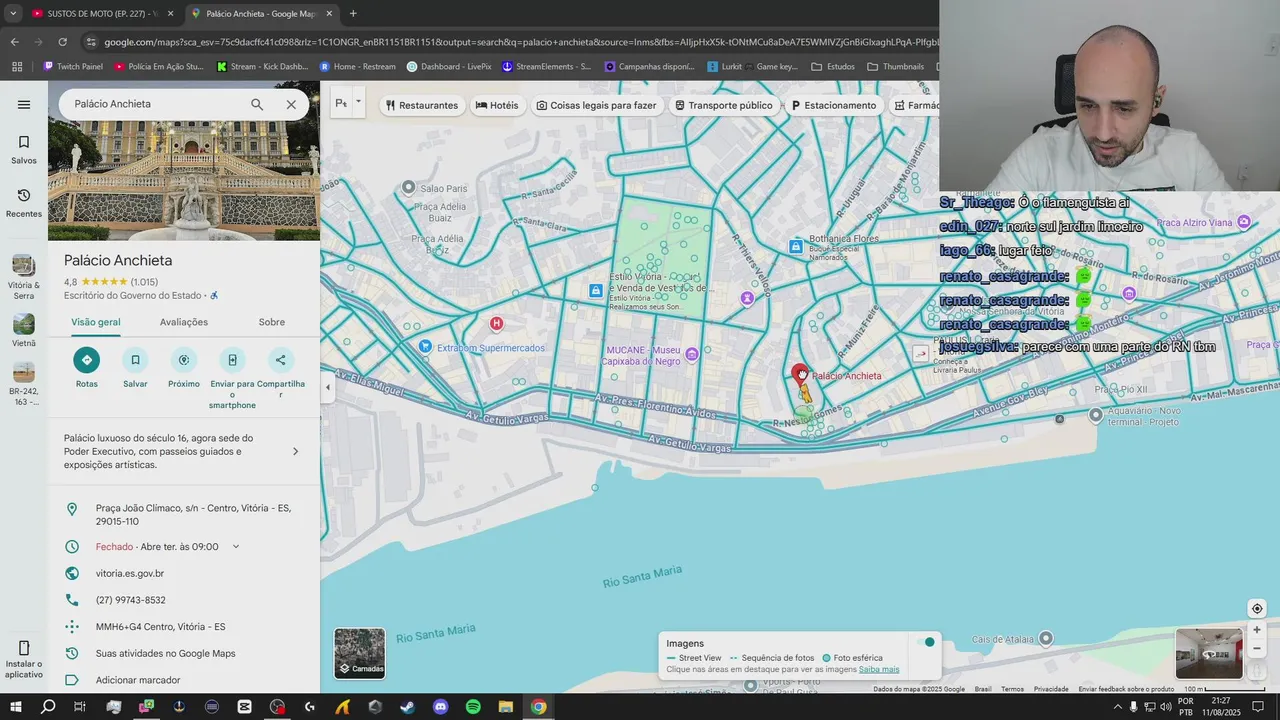Open the Windows Start menu
The image size is (1280, 720).
16,707
